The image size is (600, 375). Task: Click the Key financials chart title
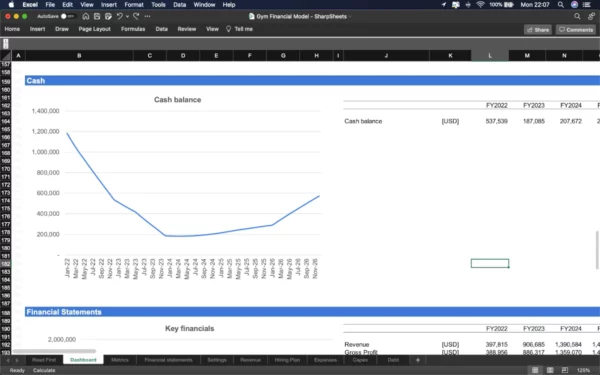[189, 328]
